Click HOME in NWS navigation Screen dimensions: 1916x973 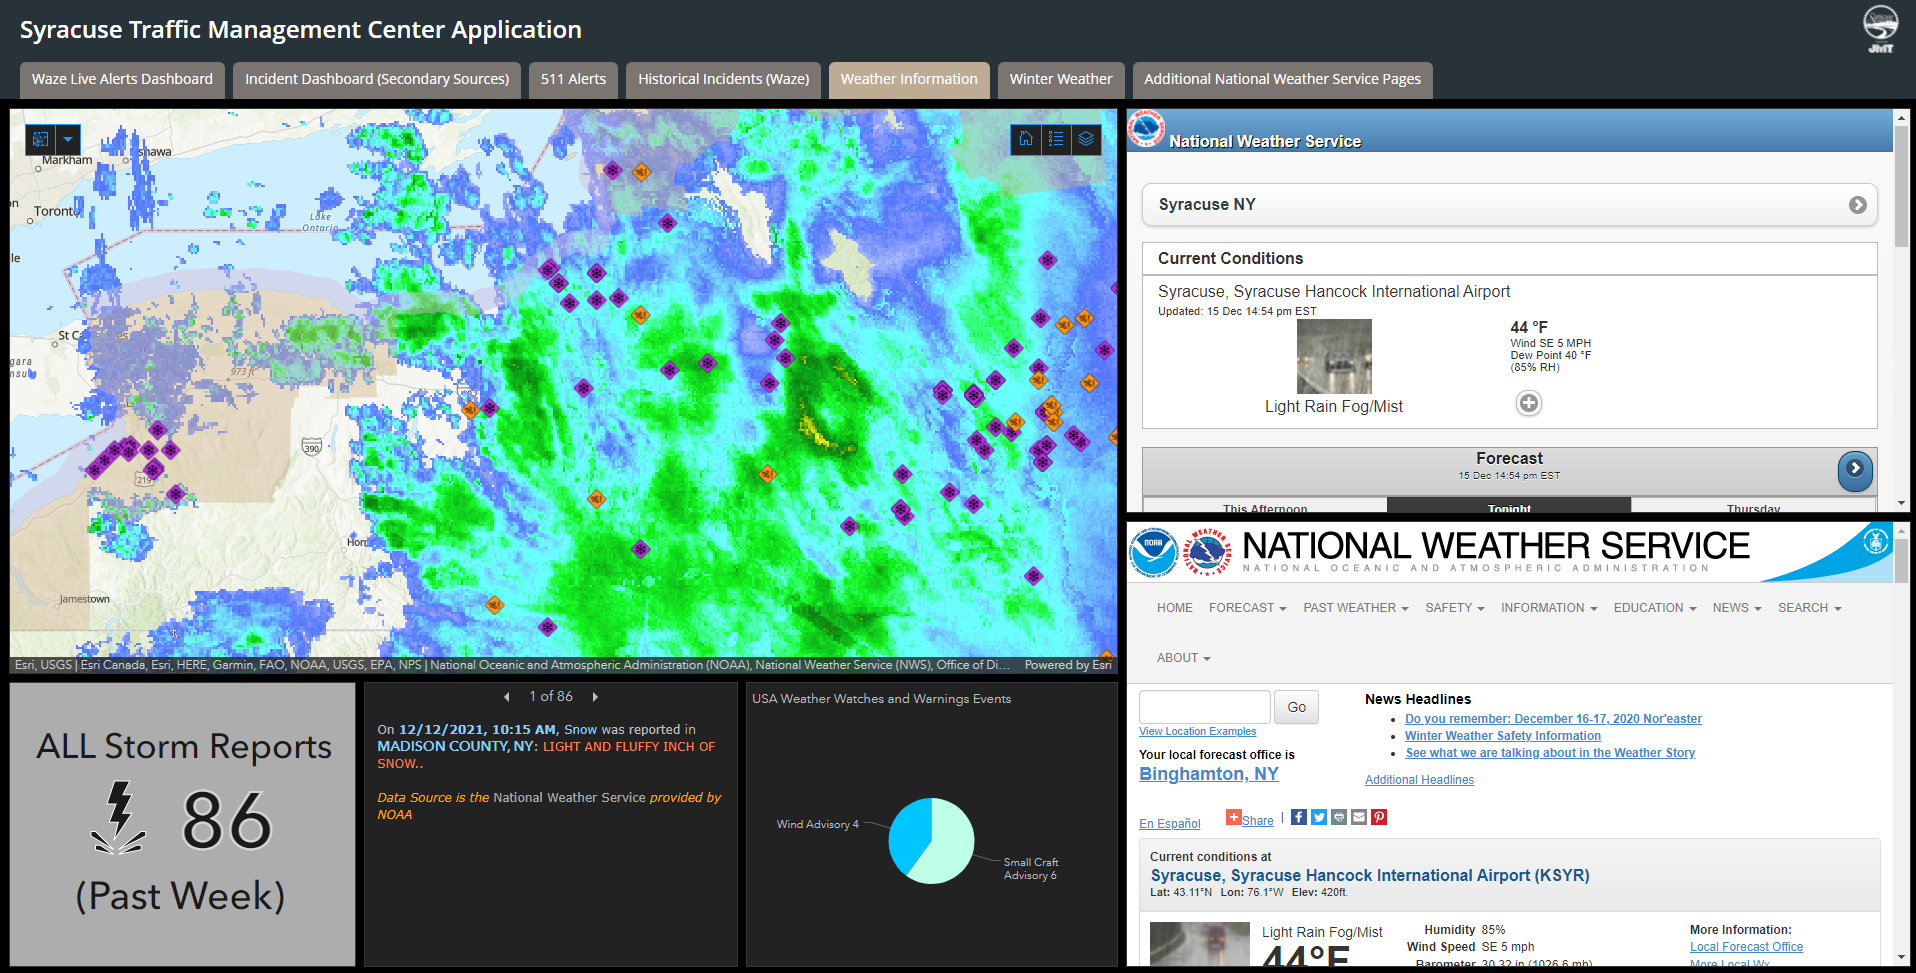[1175, 608]
